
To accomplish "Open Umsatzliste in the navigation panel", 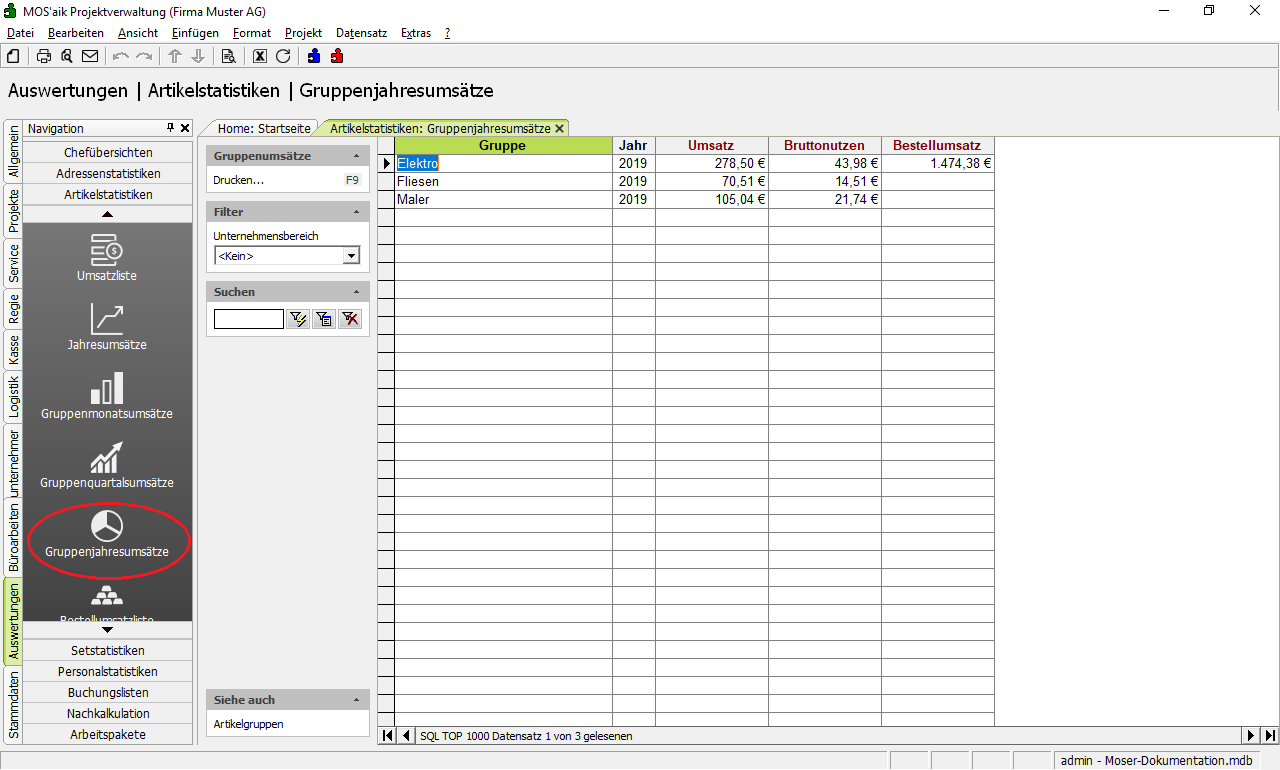I will [106, 257].
